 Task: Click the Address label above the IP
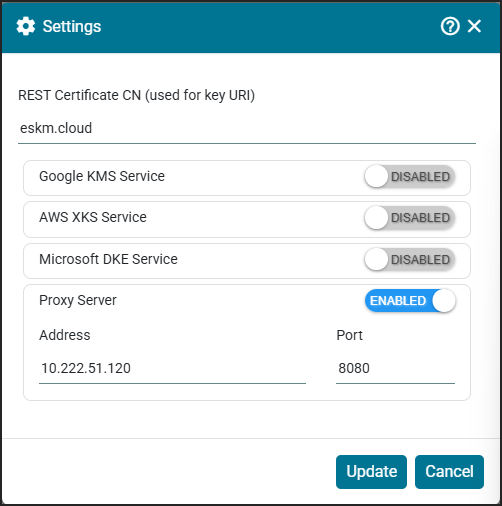(x=65, y=335)
